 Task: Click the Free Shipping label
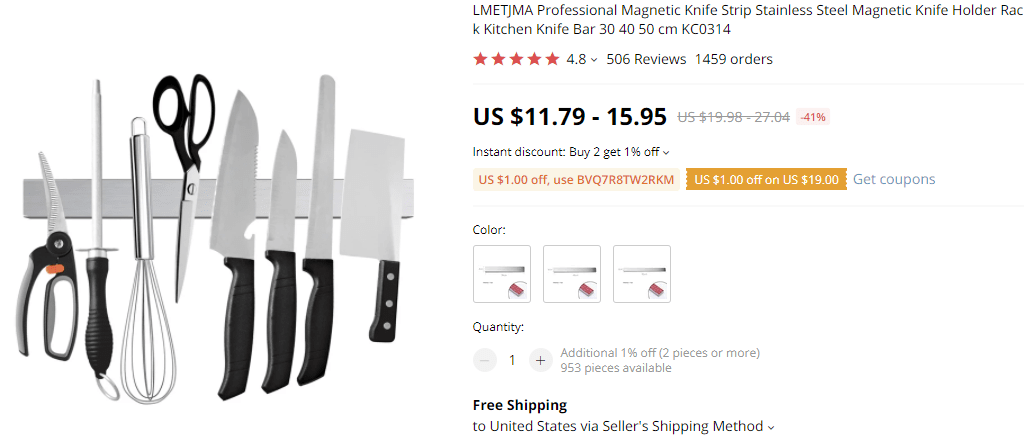[x=520, y=405]
